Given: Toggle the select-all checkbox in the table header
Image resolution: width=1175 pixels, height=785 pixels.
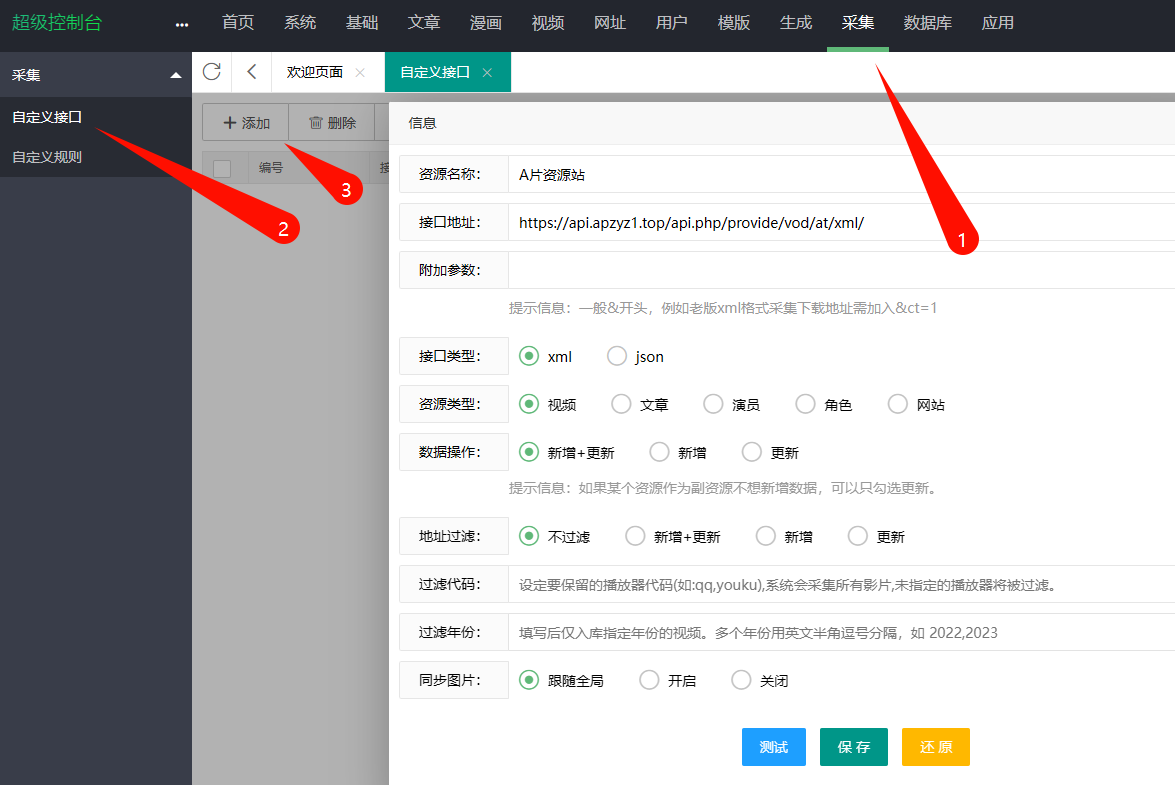Looking at the screenshot, I should 224,167.
